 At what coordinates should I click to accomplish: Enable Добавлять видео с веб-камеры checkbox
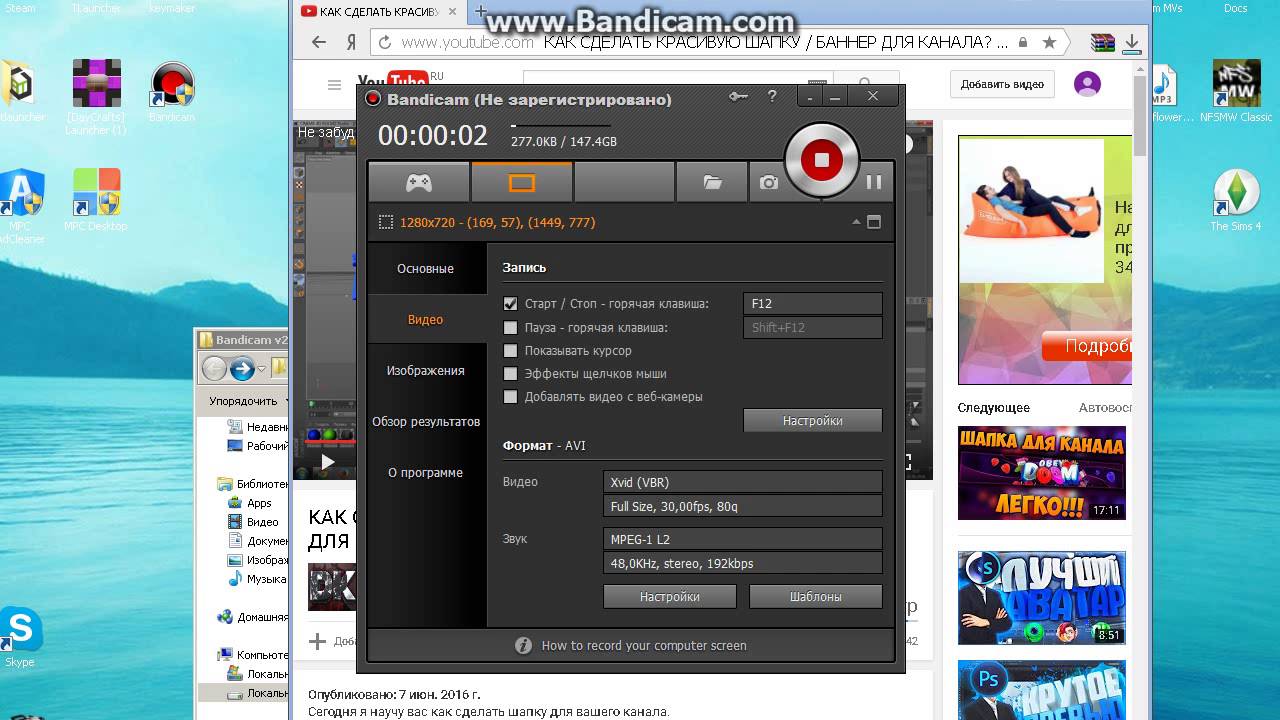511,397
